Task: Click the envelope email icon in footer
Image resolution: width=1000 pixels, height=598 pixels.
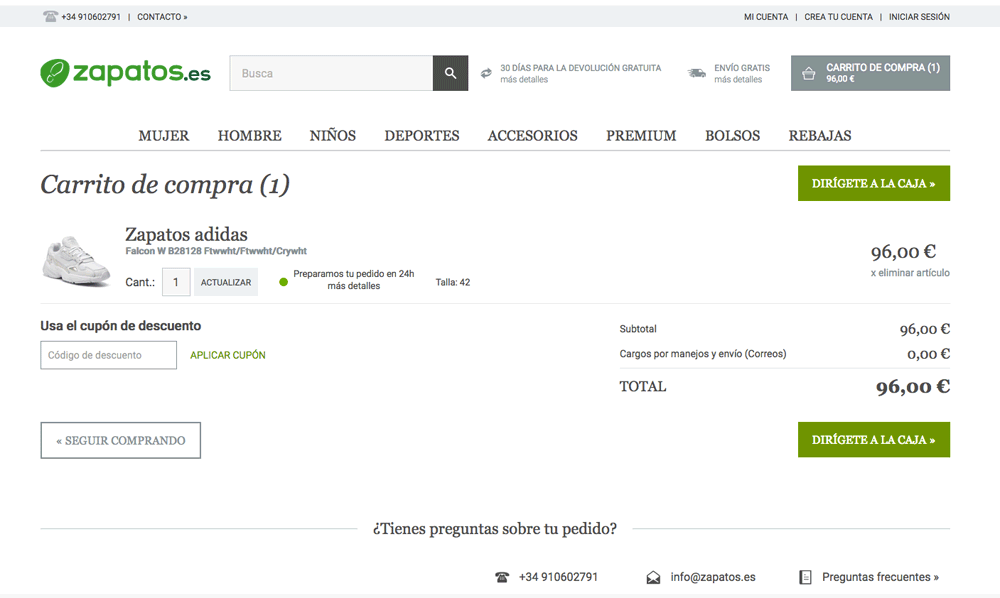Action: 653,577
